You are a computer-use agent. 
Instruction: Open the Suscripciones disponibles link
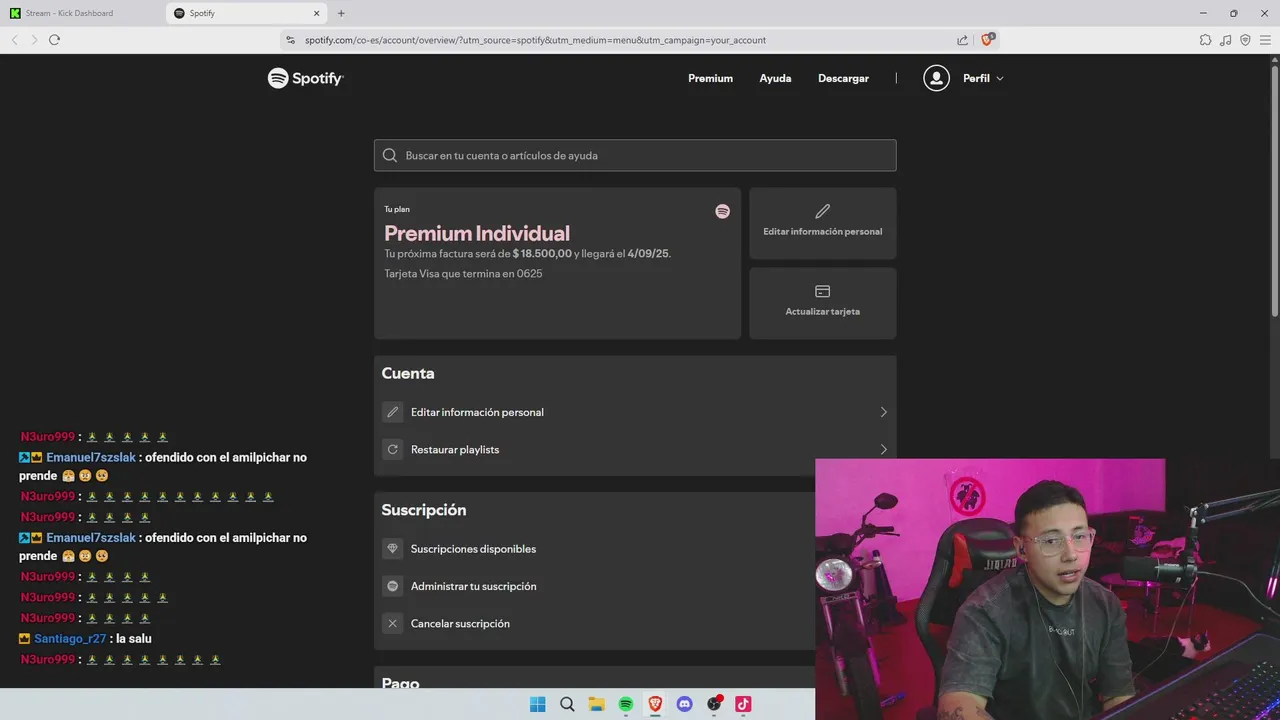tap(473, 549)
